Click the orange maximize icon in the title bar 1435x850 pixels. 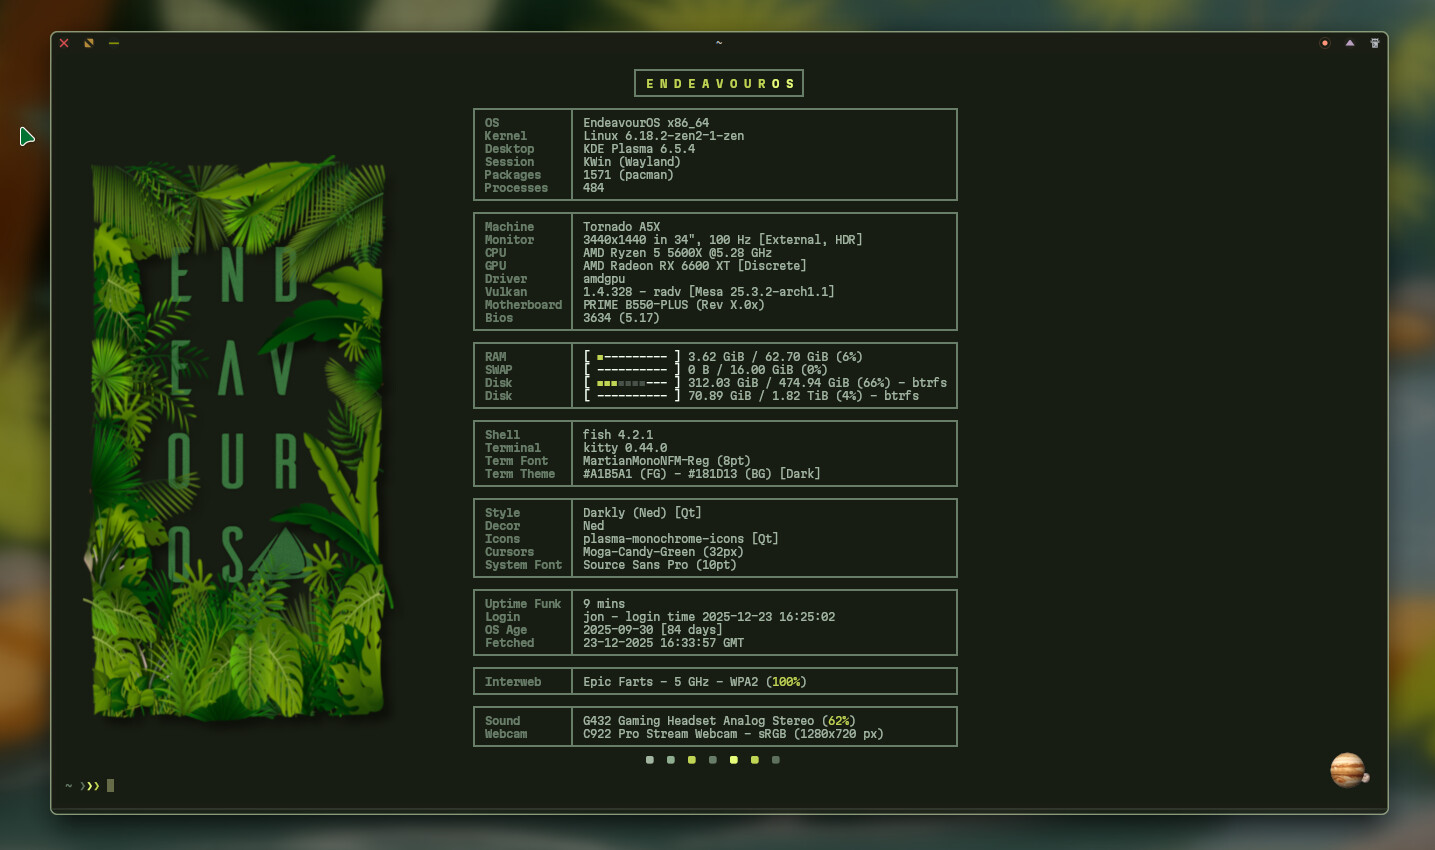point(89,43)
